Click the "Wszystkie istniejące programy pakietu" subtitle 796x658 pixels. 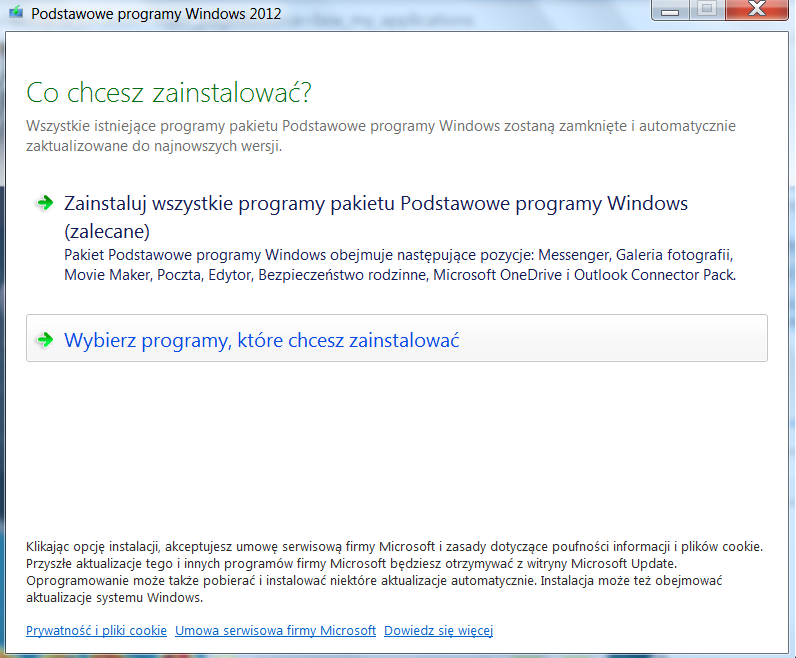click(381, 136)
